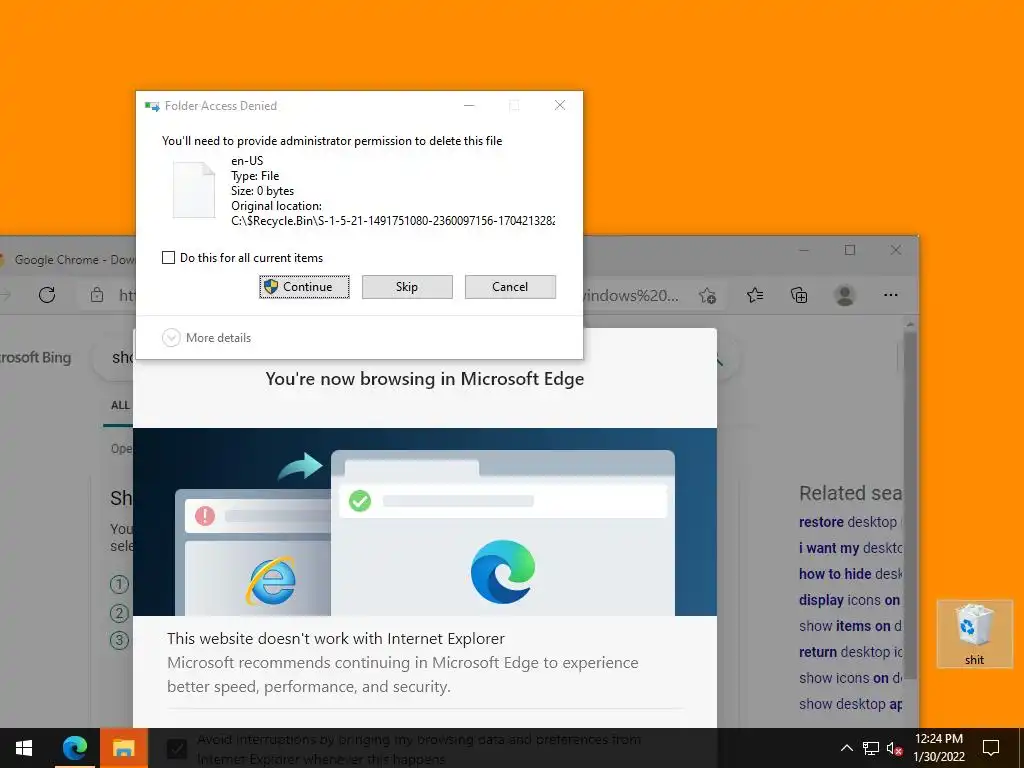Open related search 'show desktop ap'
The height and width of the screenshot is (768, 1024).
850,704
